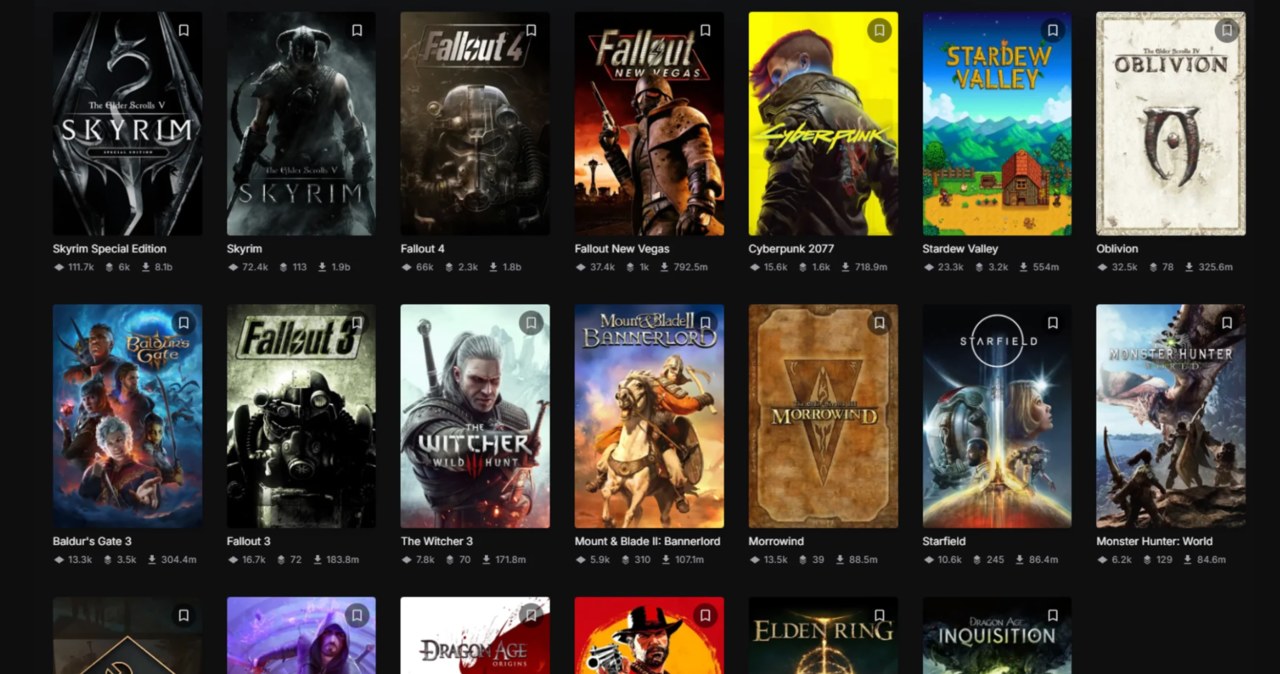The image size is (1280, 674).
Task: Open the Starfield cover image
Action: (997, 416)
